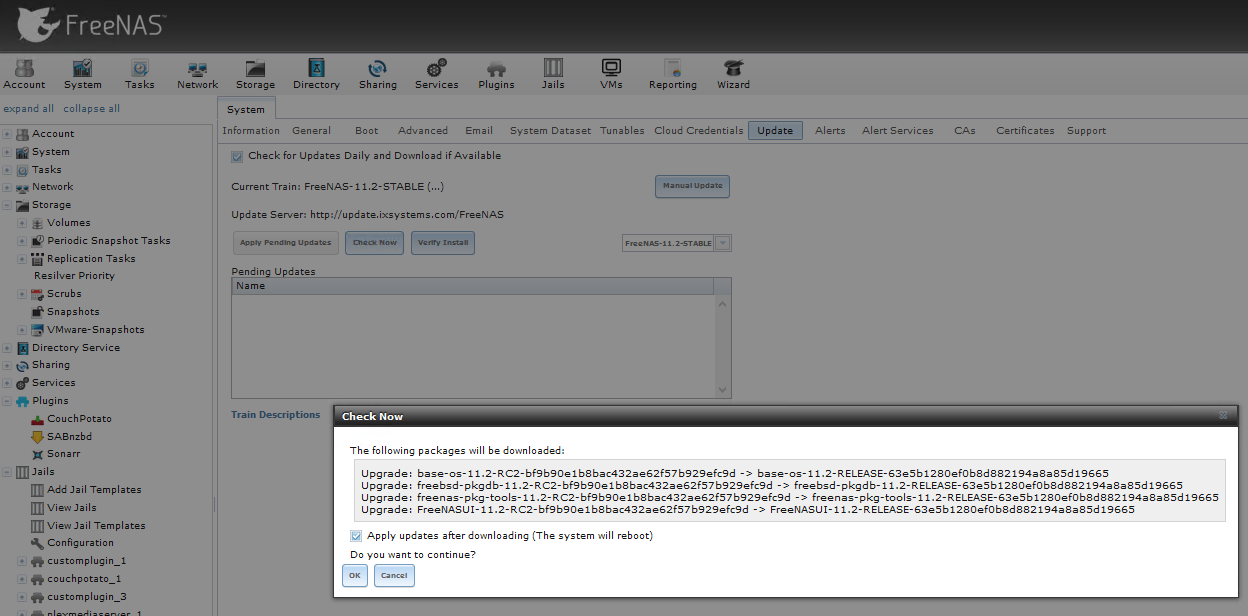Click Cancel in Check Now dialog

point(394,576)
